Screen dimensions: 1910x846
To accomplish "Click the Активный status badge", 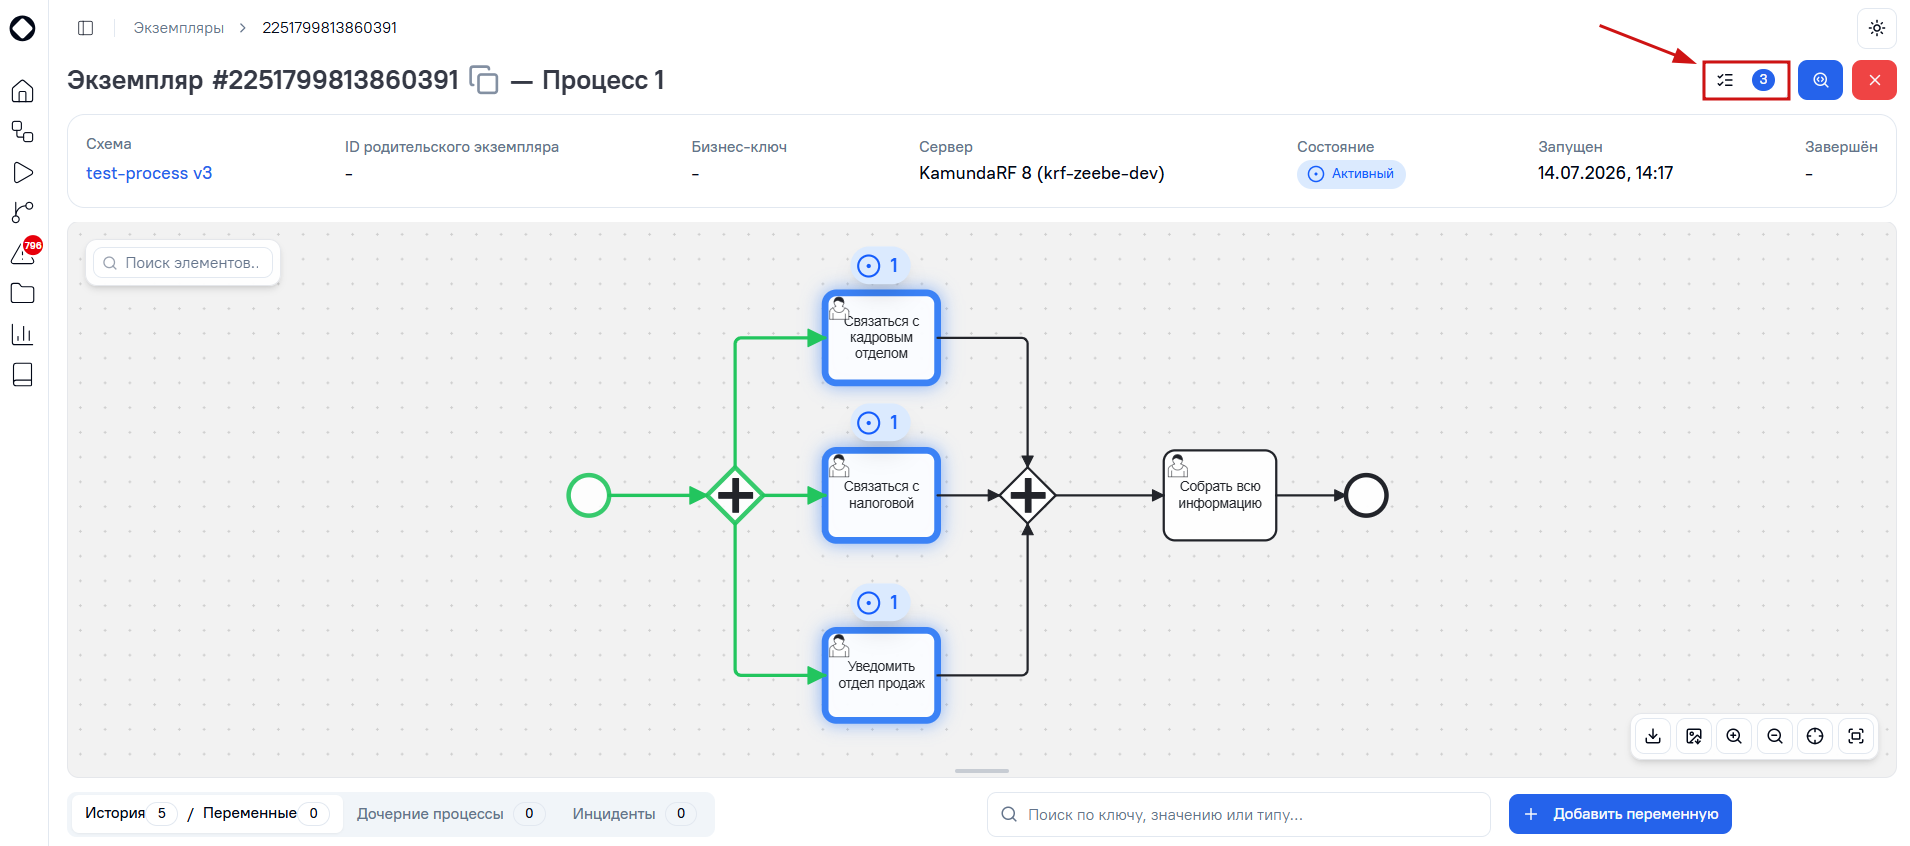I will click(x=1351, y=174).
